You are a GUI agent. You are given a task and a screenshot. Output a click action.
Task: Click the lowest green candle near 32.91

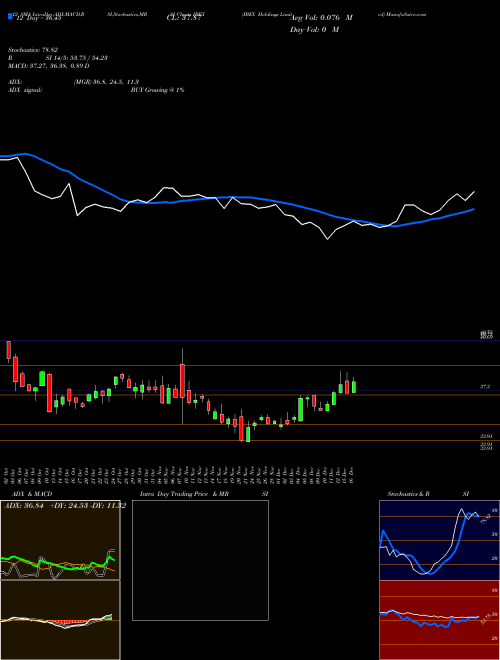pyautogui.click(x=248, y=434)
